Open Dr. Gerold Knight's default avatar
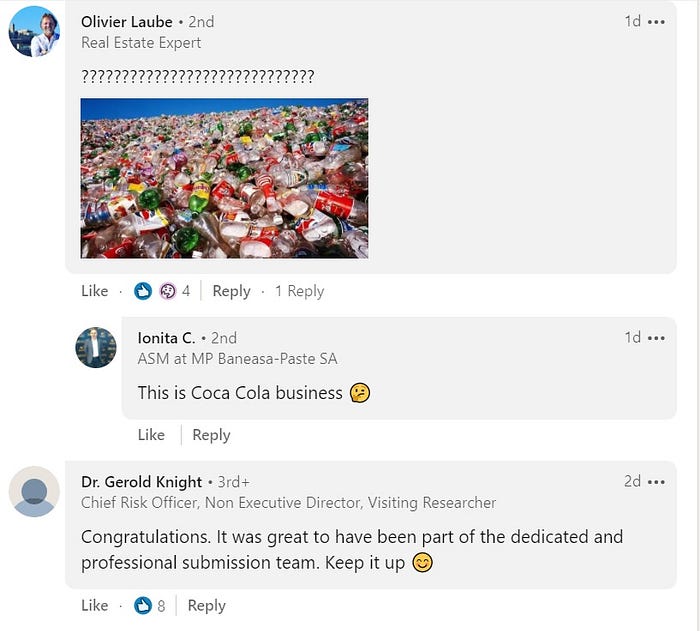The height and width of the screenshot is (631, 700). pyautogui.click(x=34, y=492)
